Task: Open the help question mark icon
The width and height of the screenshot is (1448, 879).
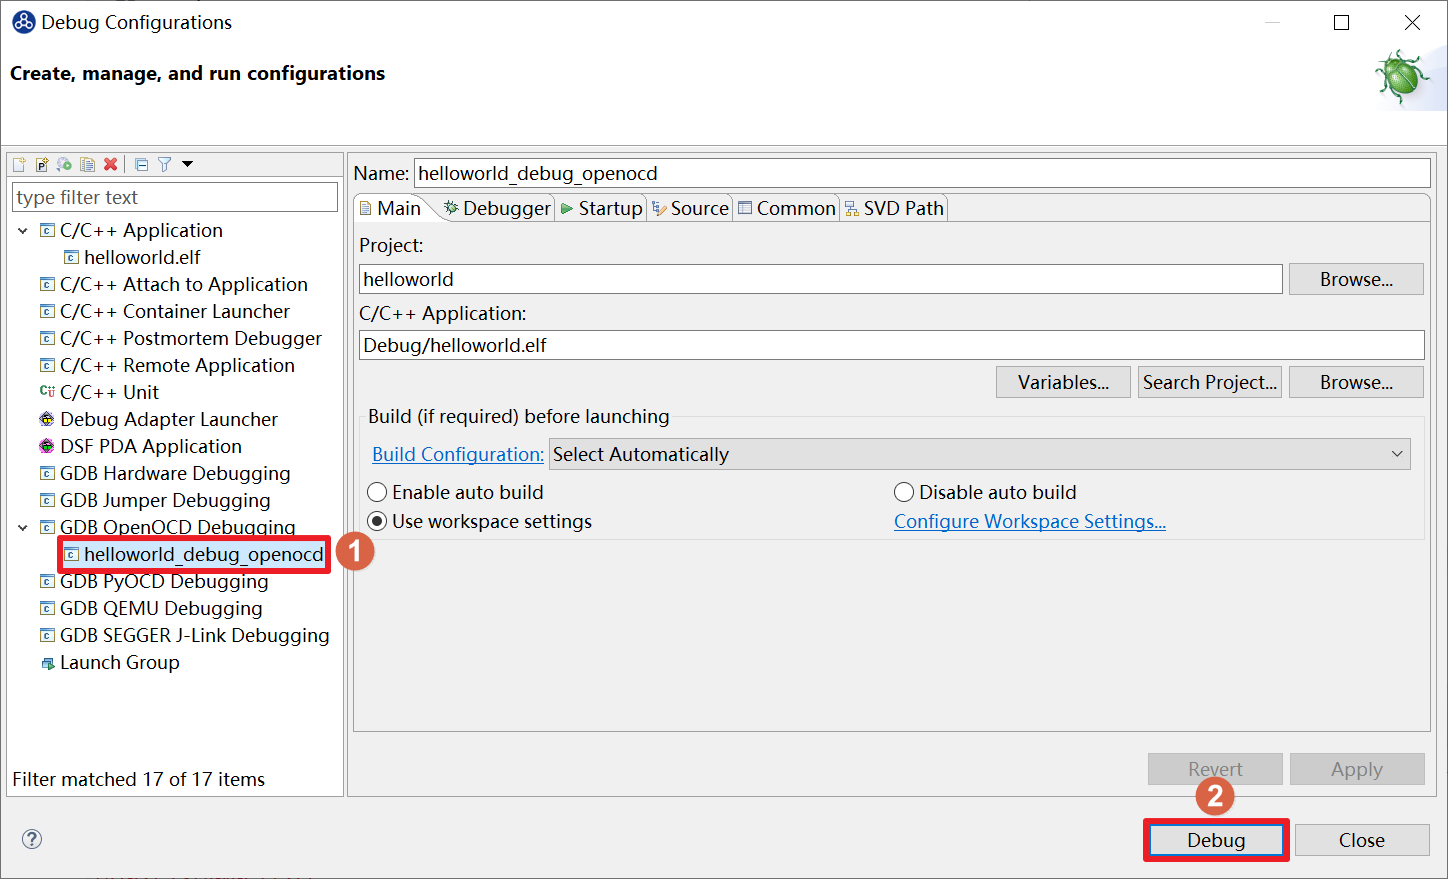Action: click(x=32, y=839)
